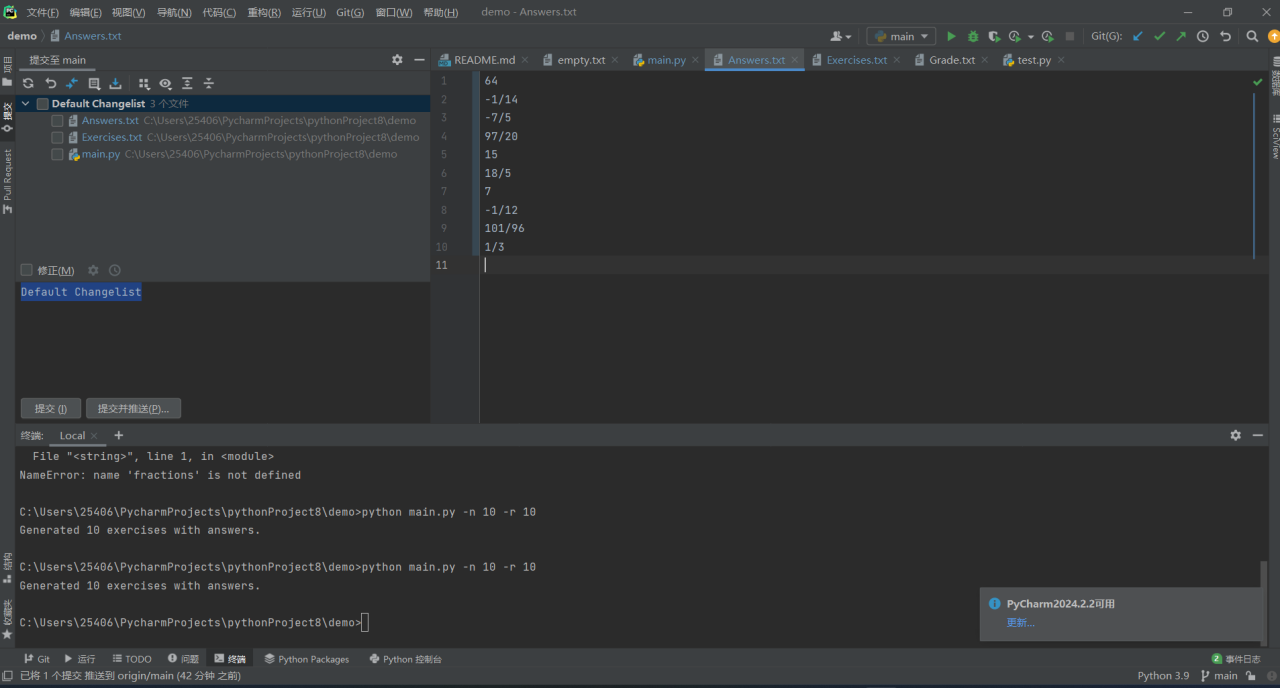Open the Python 控制台 tool window
Viewport: 1280px width, 688px height.
pos(405,659)
